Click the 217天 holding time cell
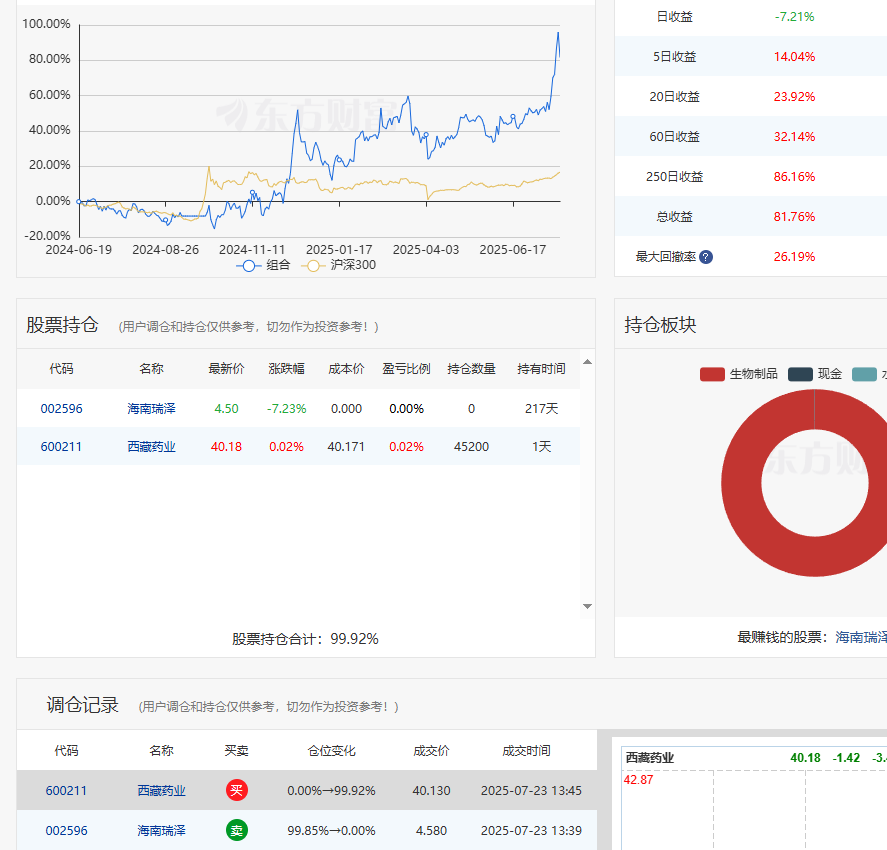 pos(541,408)
